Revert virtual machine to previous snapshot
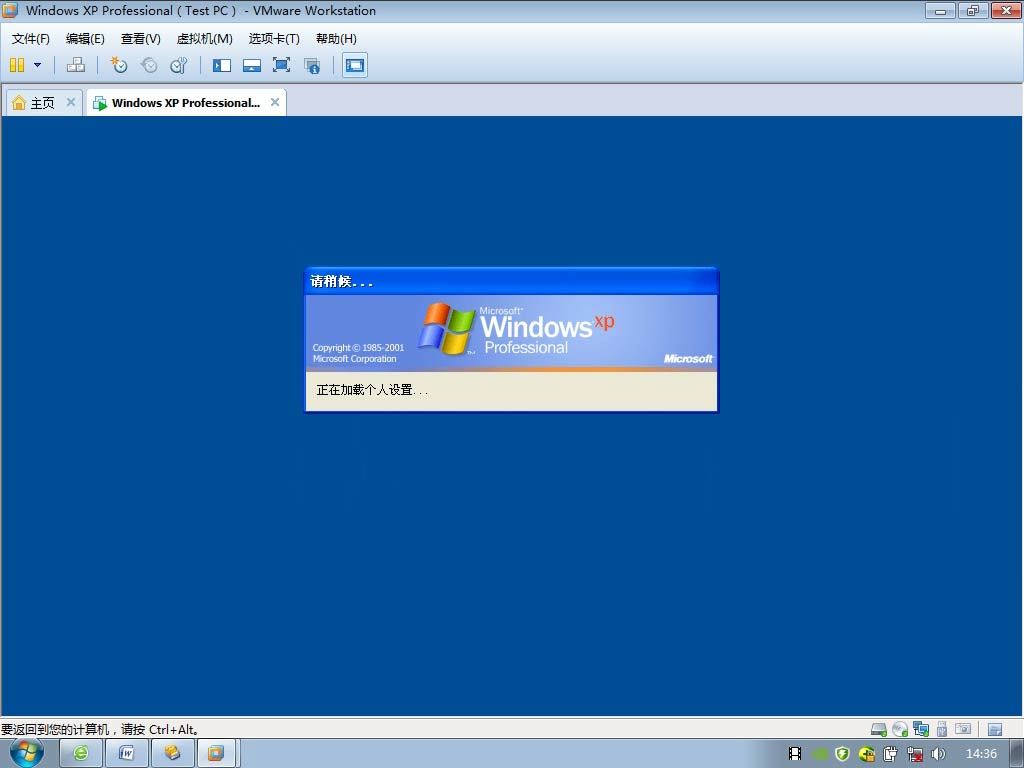The height and width of the screenshot is (768, 1024). point(149,65)
